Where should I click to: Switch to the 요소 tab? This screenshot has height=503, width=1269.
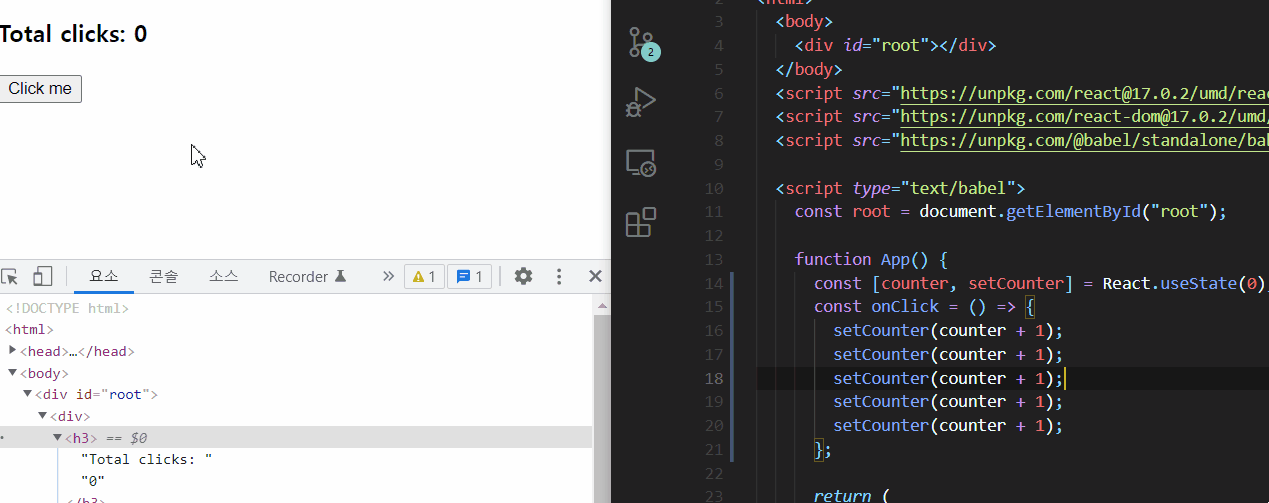(104, 277)
